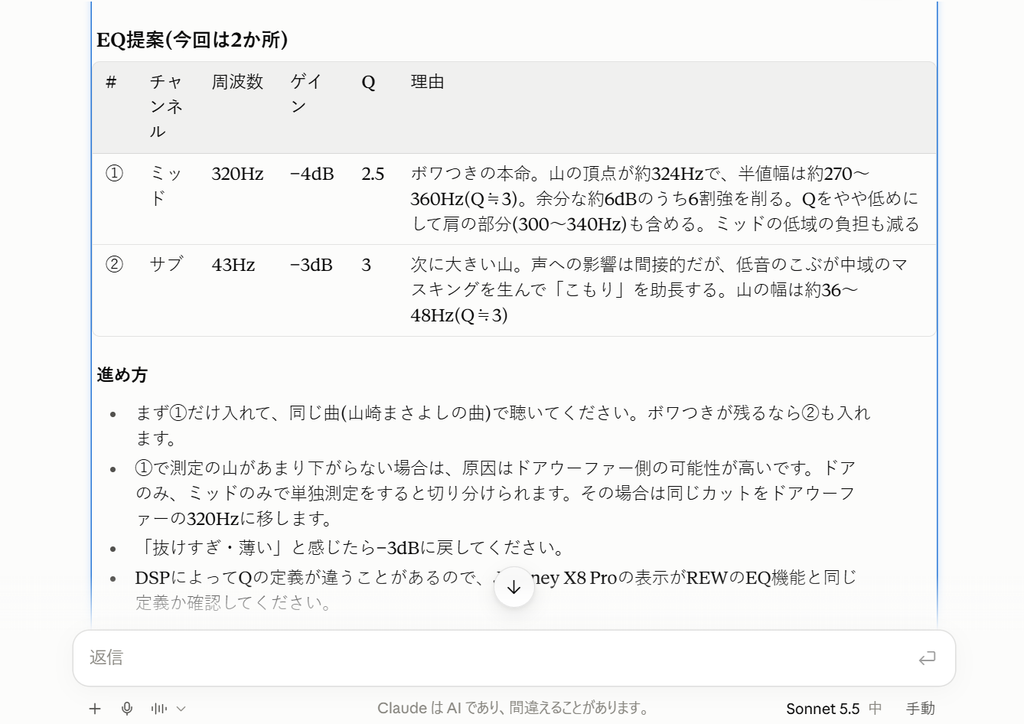Click the bullet starting ①で測定の山が

pos(496,494)
